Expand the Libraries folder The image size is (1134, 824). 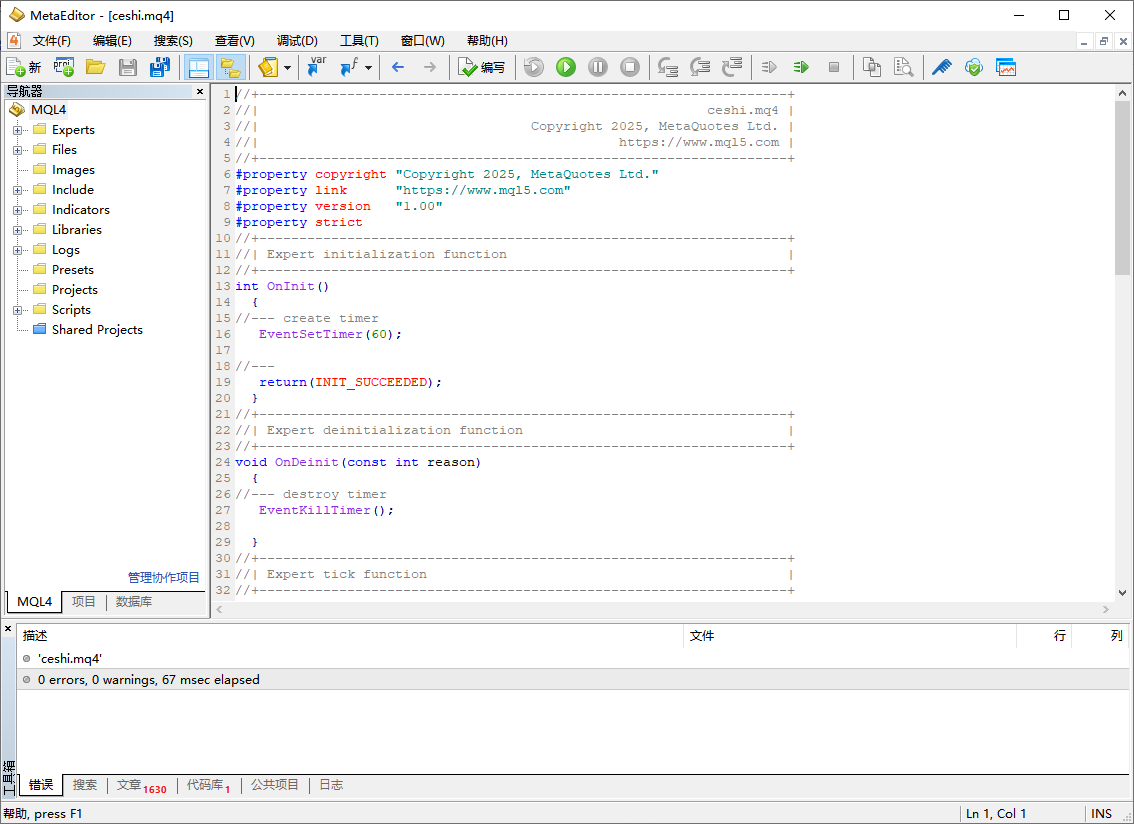(17, 230)
